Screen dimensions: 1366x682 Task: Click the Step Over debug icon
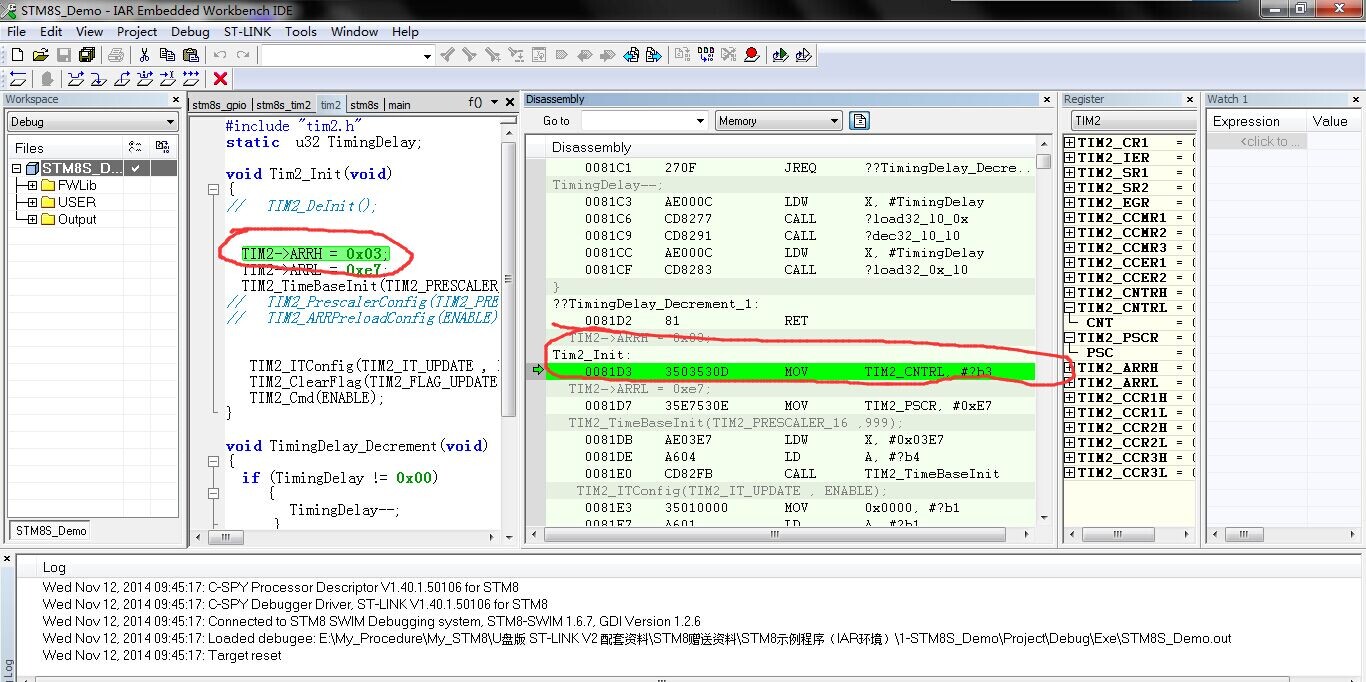(x=76, y=79)
